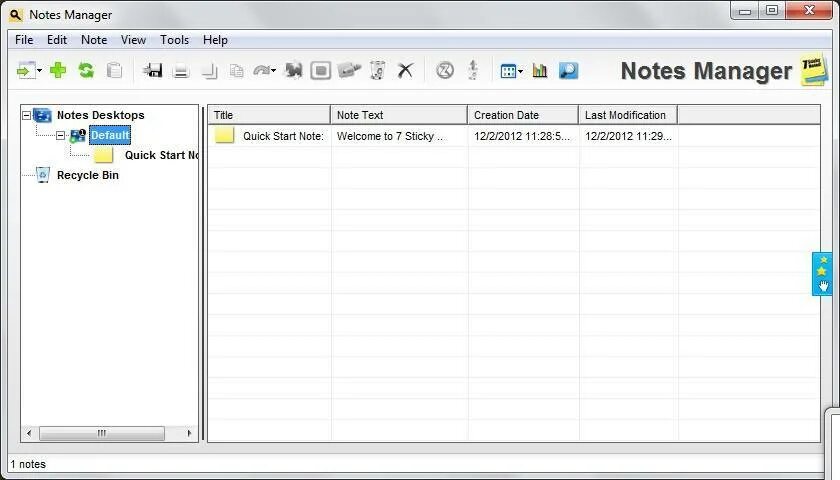840x480 pixels.
Task: Click the floppy disk save icon
Action: (x=153, y=70)
